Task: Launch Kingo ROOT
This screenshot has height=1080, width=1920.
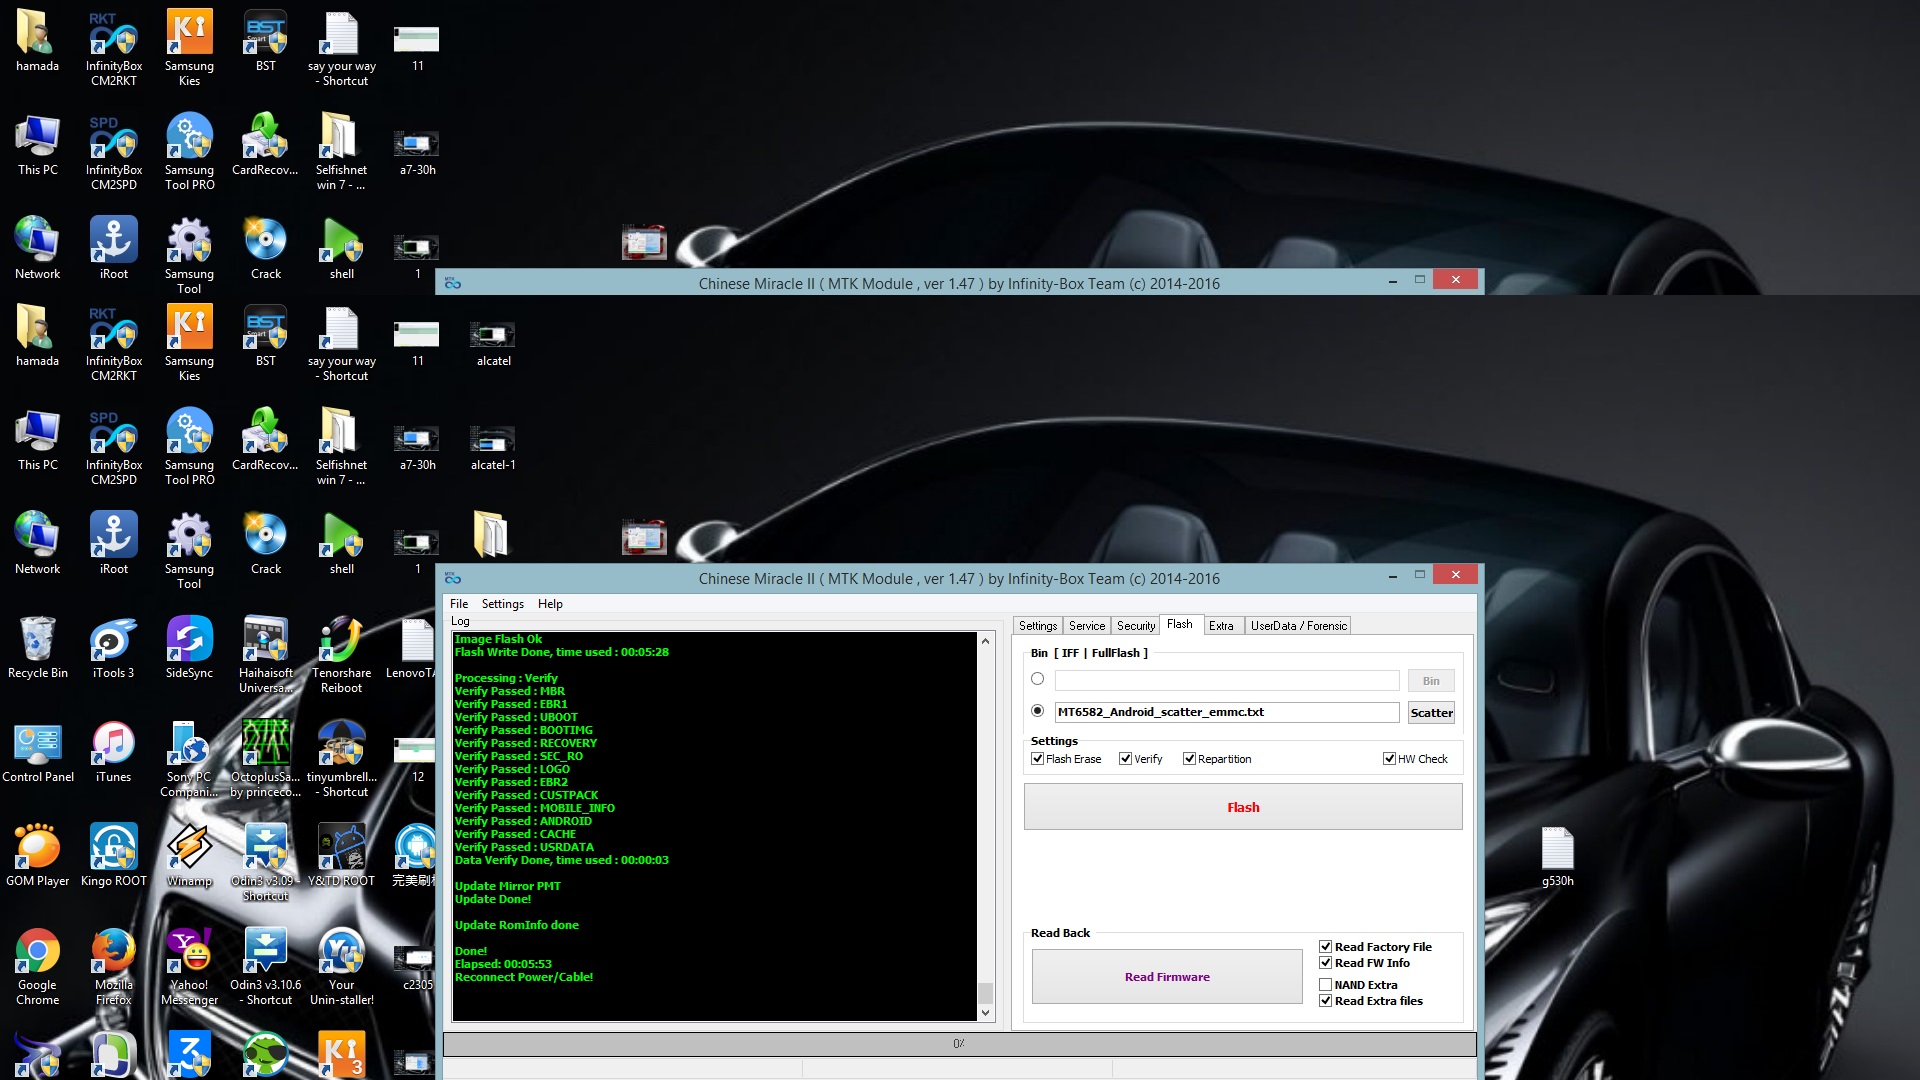Action: (113, 856)
